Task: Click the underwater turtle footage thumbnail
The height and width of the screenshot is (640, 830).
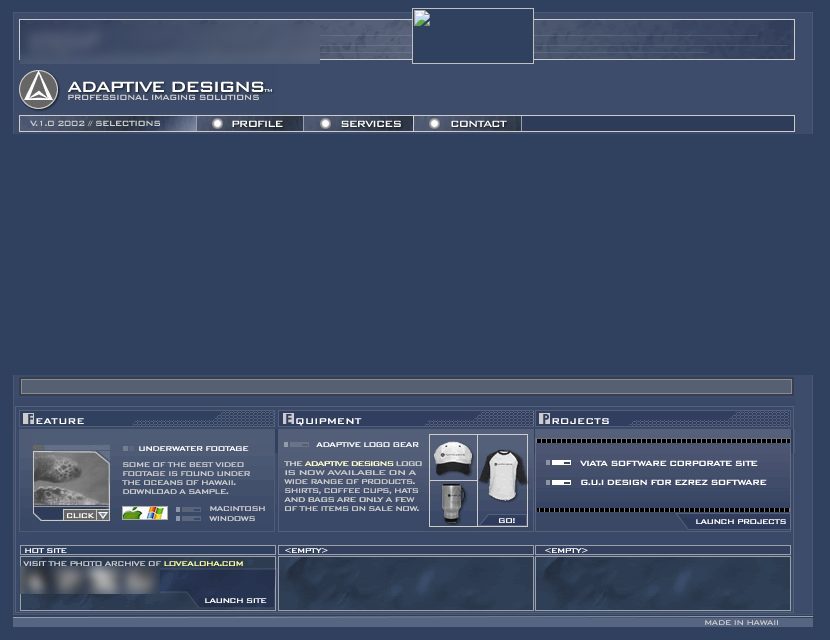Action: pos(71,479)
